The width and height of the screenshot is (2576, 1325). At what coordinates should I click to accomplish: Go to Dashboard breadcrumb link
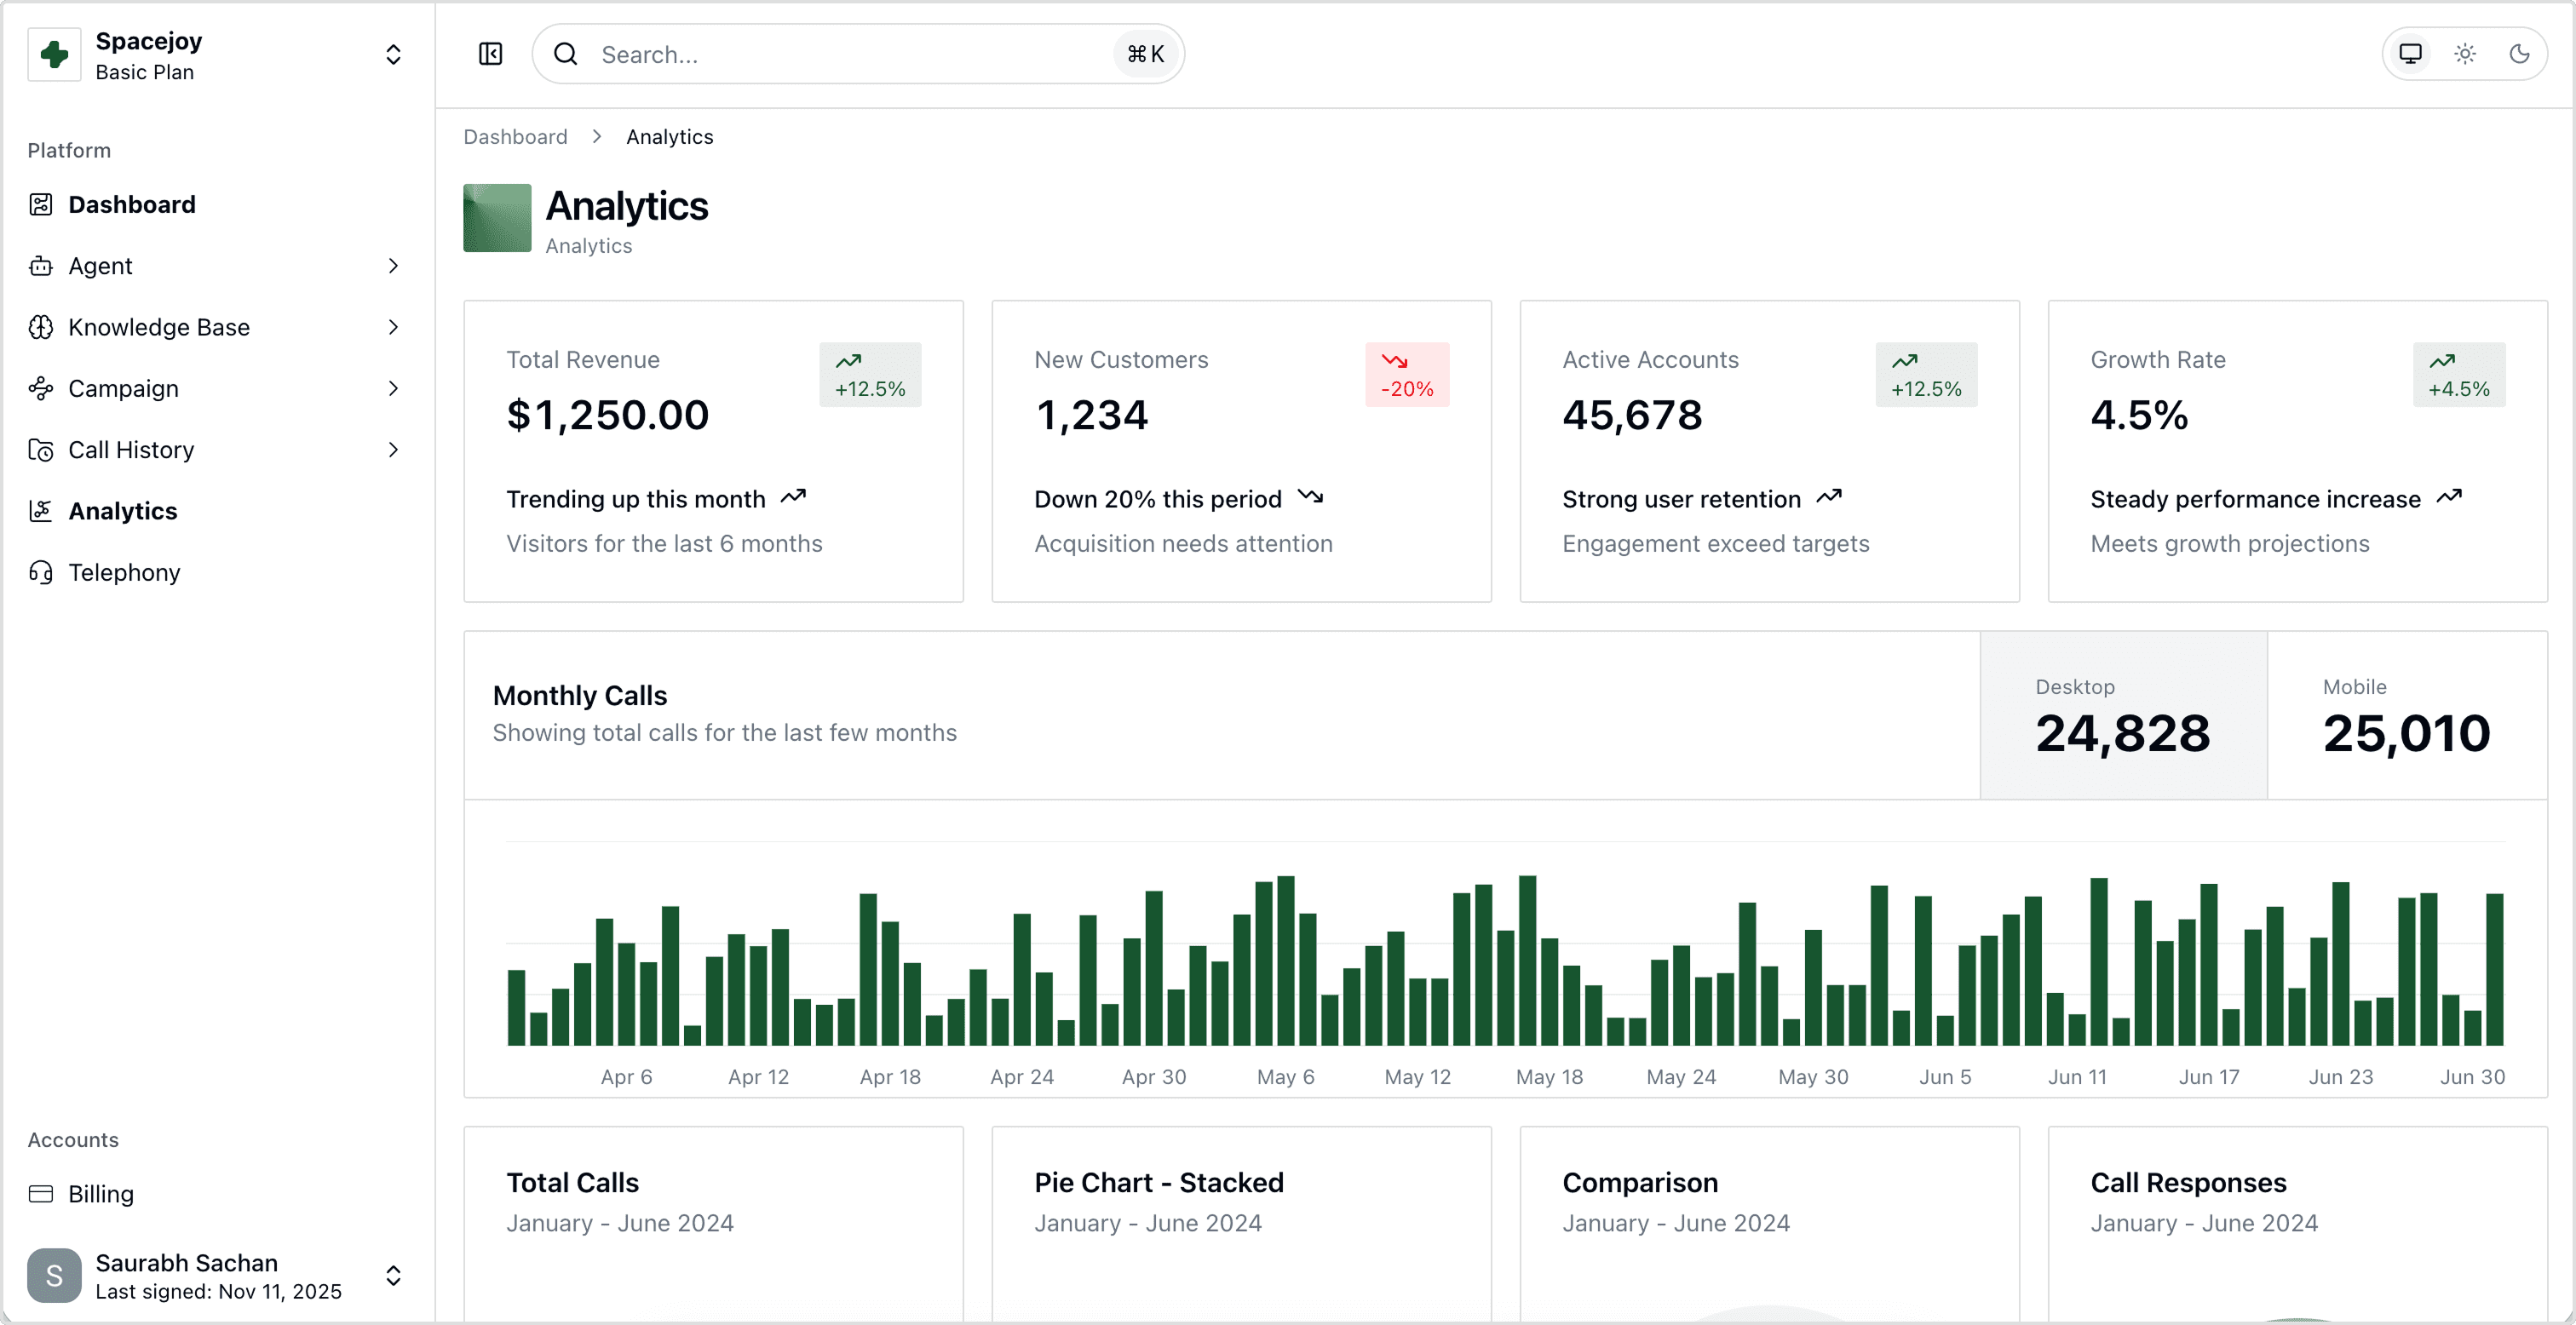coord(515,137)
